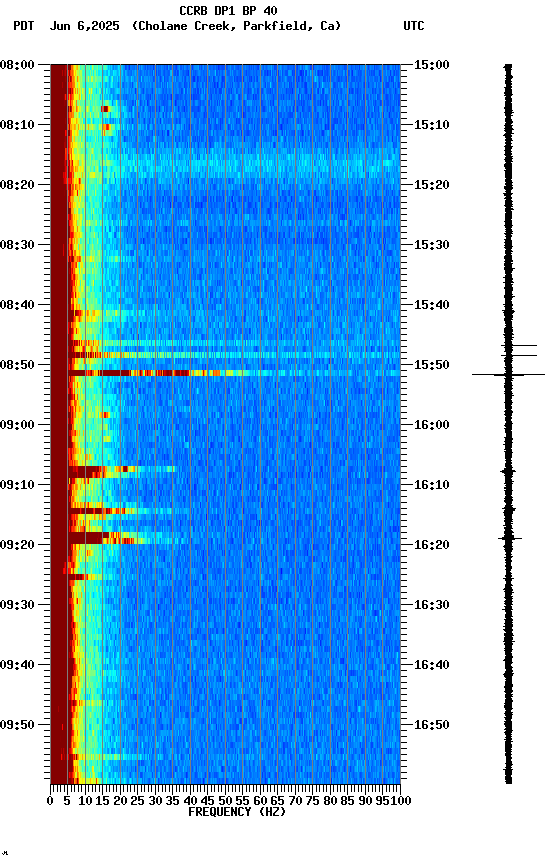Click the "FREQUENCY (HZ)" axis title

tap(237, 812)
